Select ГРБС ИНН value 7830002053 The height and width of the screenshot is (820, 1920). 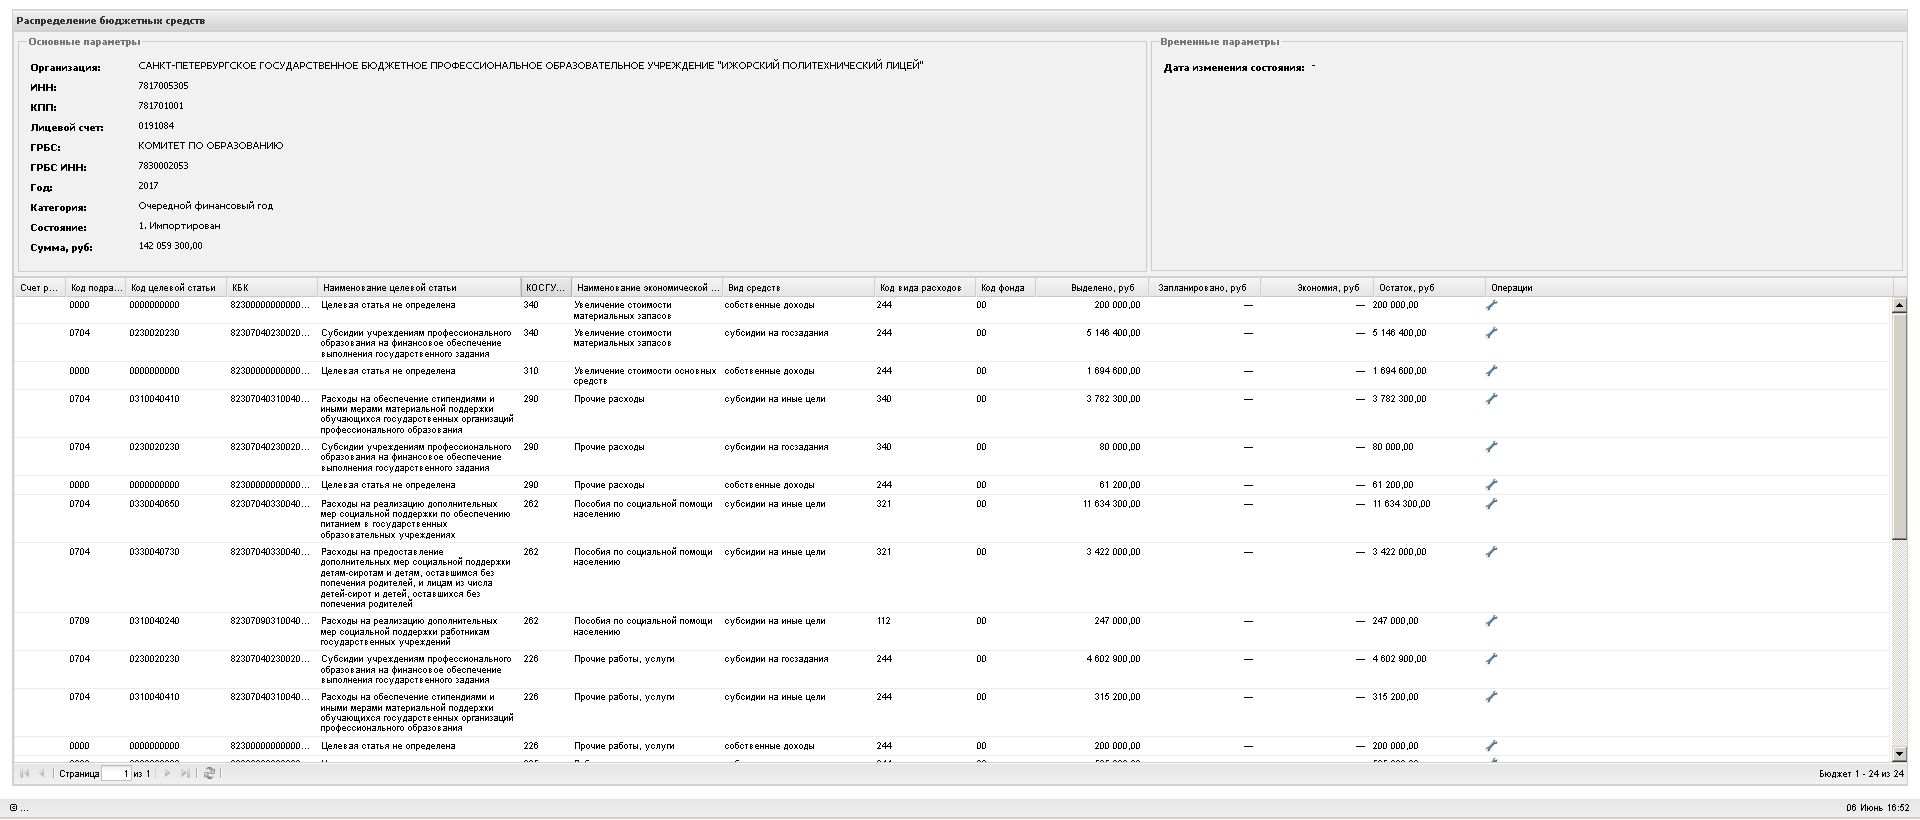[x=163, y=166]
